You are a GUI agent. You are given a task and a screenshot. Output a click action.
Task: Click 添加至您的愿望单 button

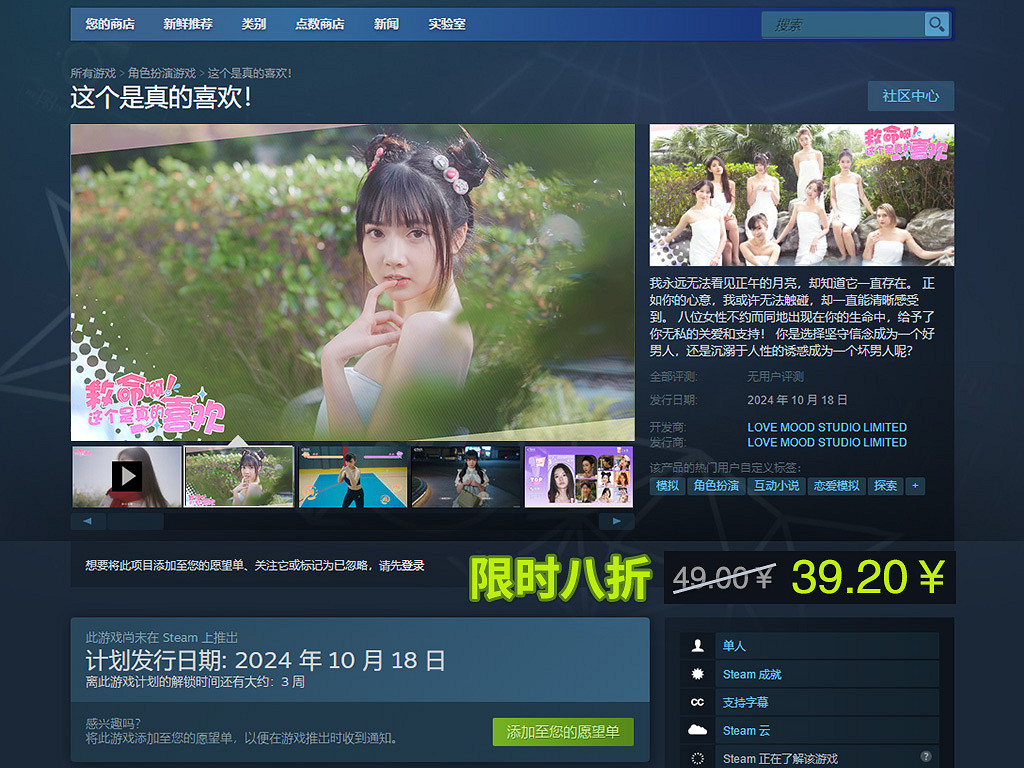tap(563, 731)
